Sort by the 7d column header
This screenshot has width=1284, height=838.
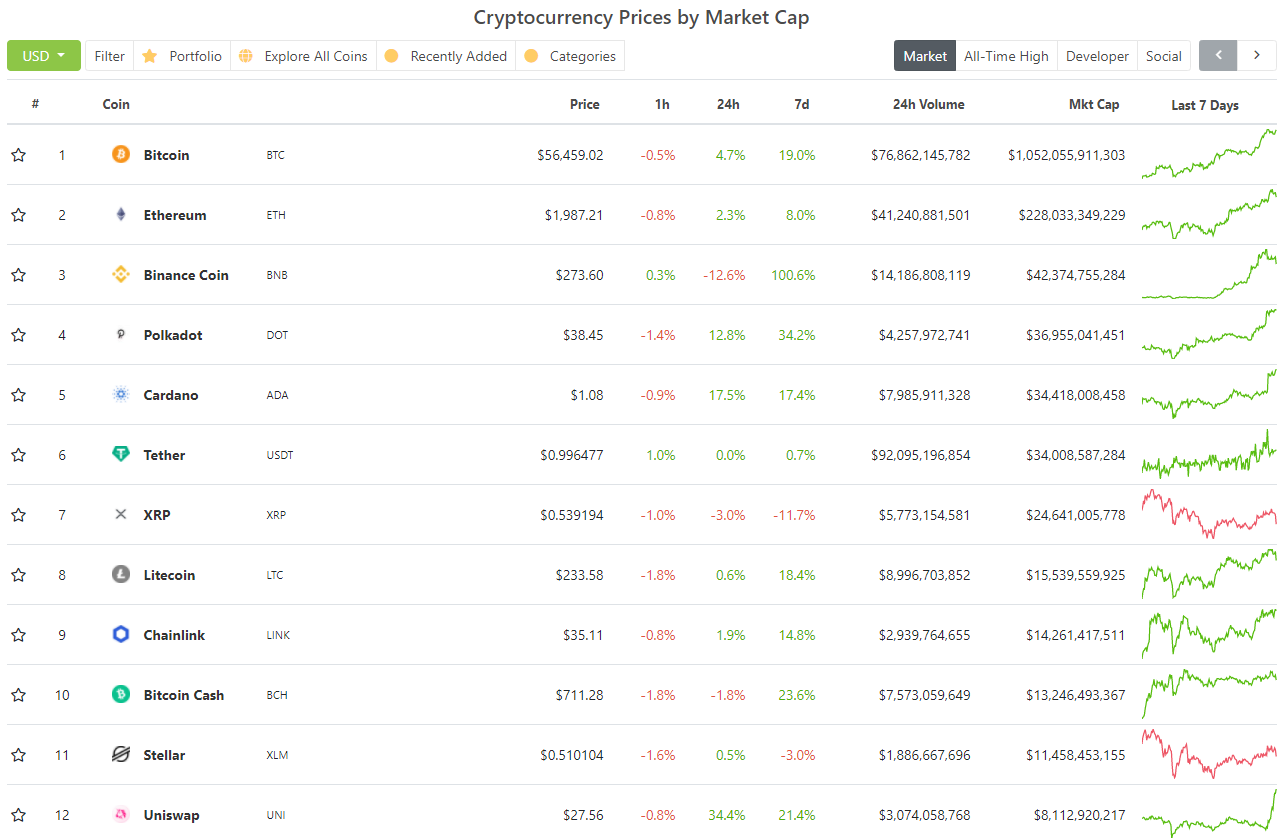tap(801, 104)
